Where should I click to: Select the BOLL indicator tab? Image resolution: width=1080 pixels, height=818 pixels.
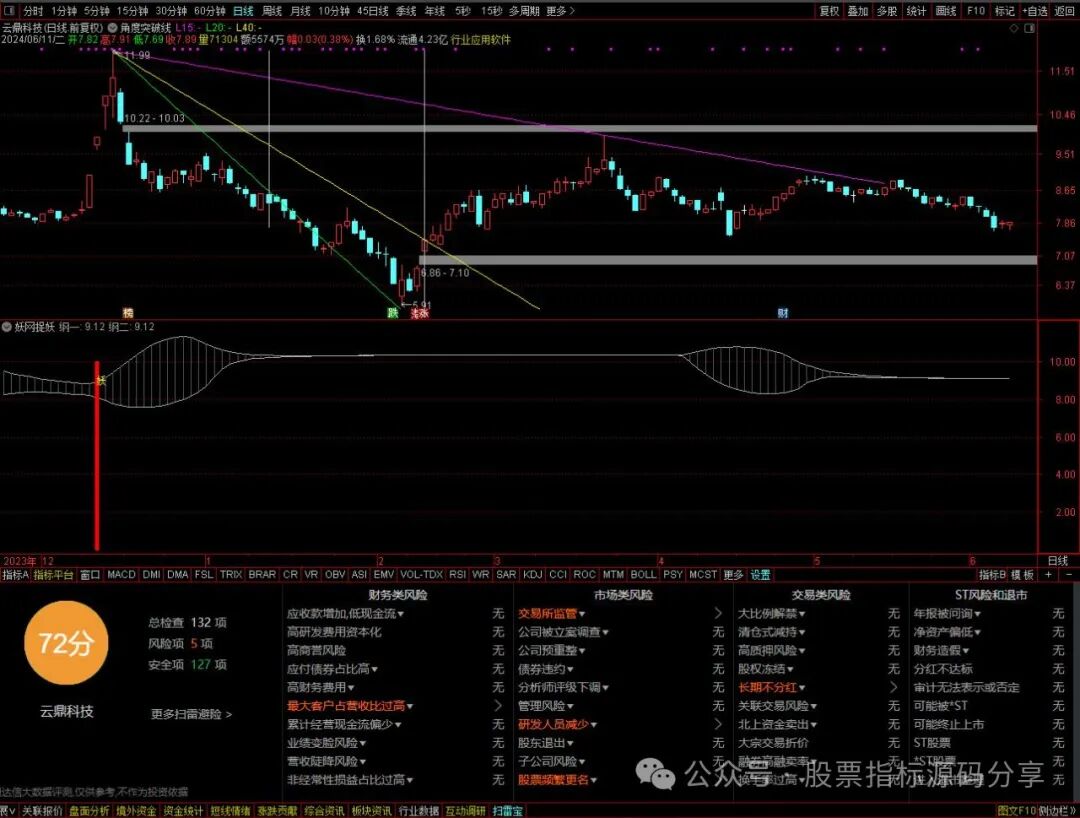tap(643, 574)
